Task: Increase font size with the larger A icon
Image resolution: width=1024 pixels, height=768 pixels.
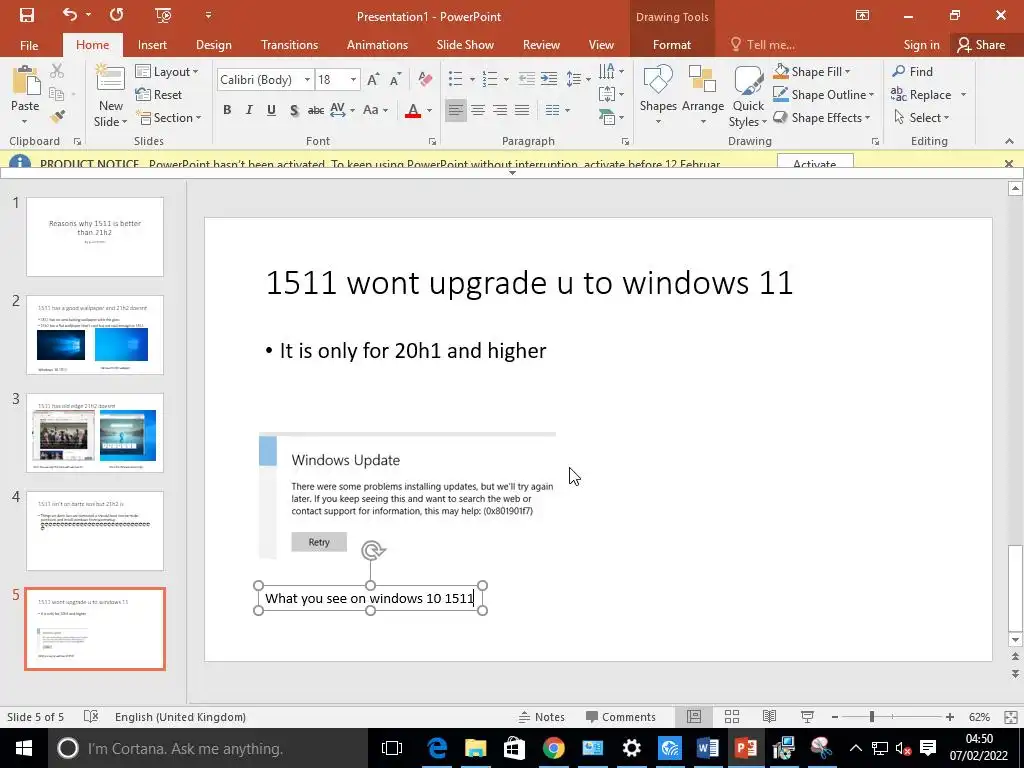Action: [x=373, y=80]
